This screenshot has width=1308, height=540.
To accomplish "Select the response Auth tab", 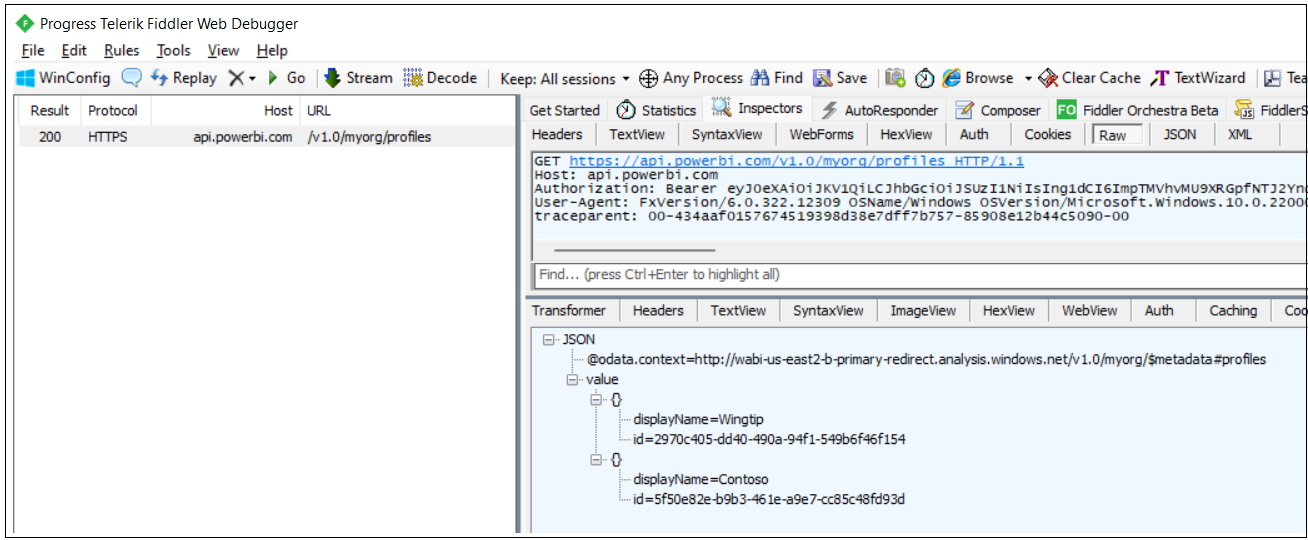I will point(1159,310).
